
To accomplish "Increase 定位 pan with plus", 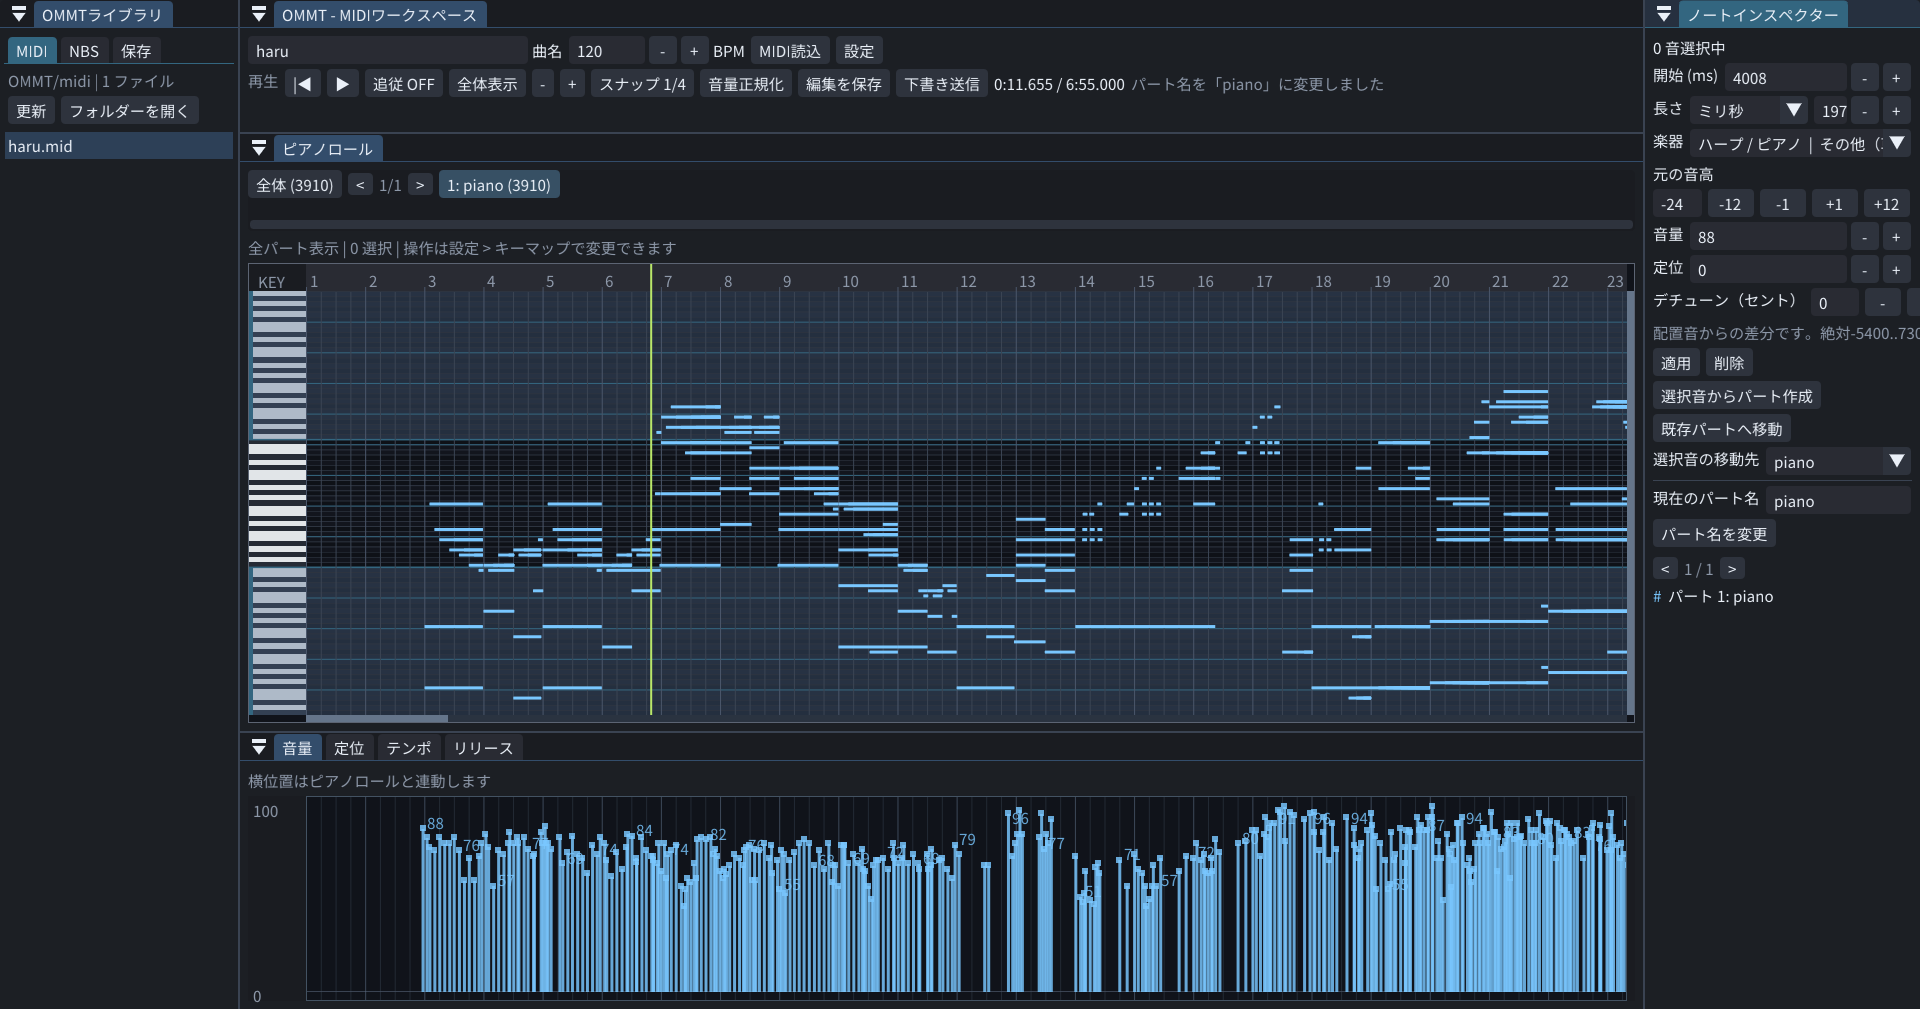I will [x=1896, y=270].
